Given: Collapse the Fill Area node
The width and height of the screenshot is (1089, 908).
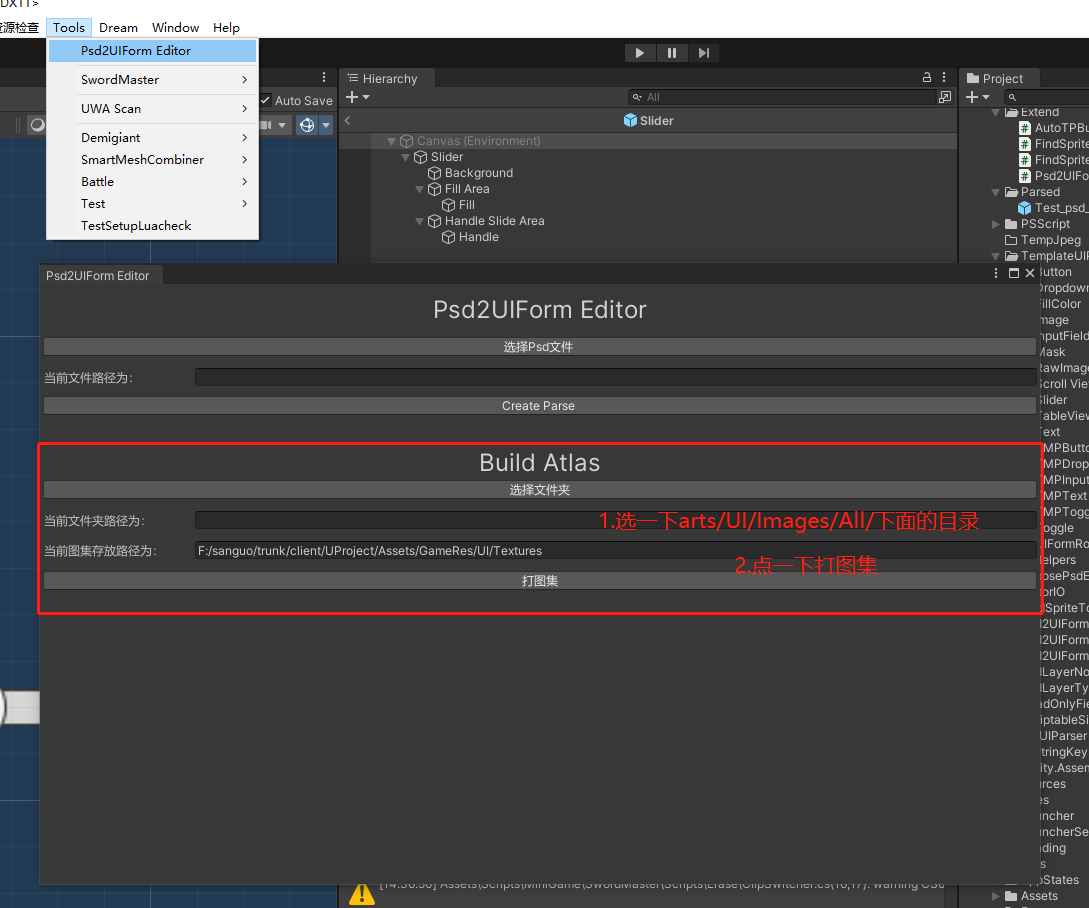Looking at the screenshot, I should 419,189.
